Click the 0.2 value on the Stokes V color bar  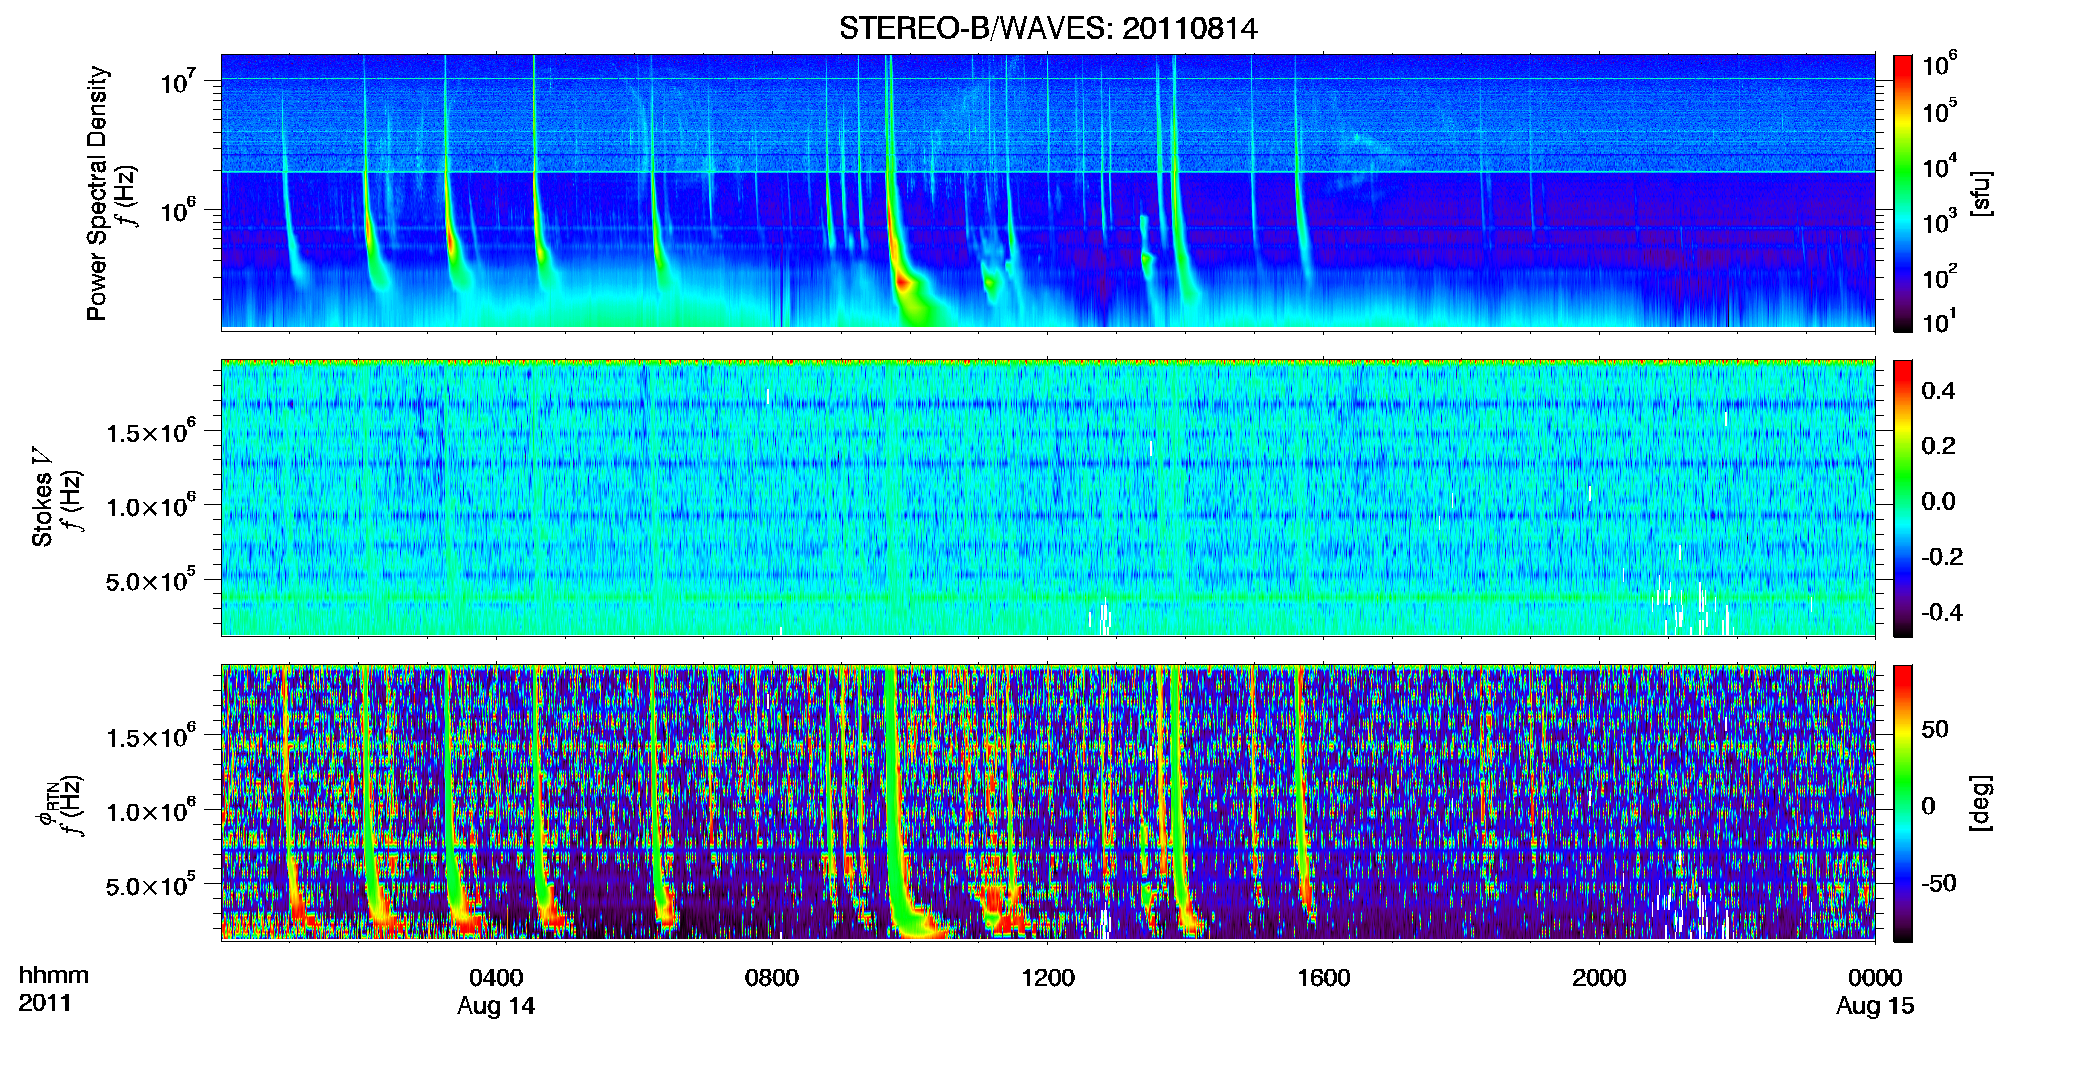(x=1938, y=446)
